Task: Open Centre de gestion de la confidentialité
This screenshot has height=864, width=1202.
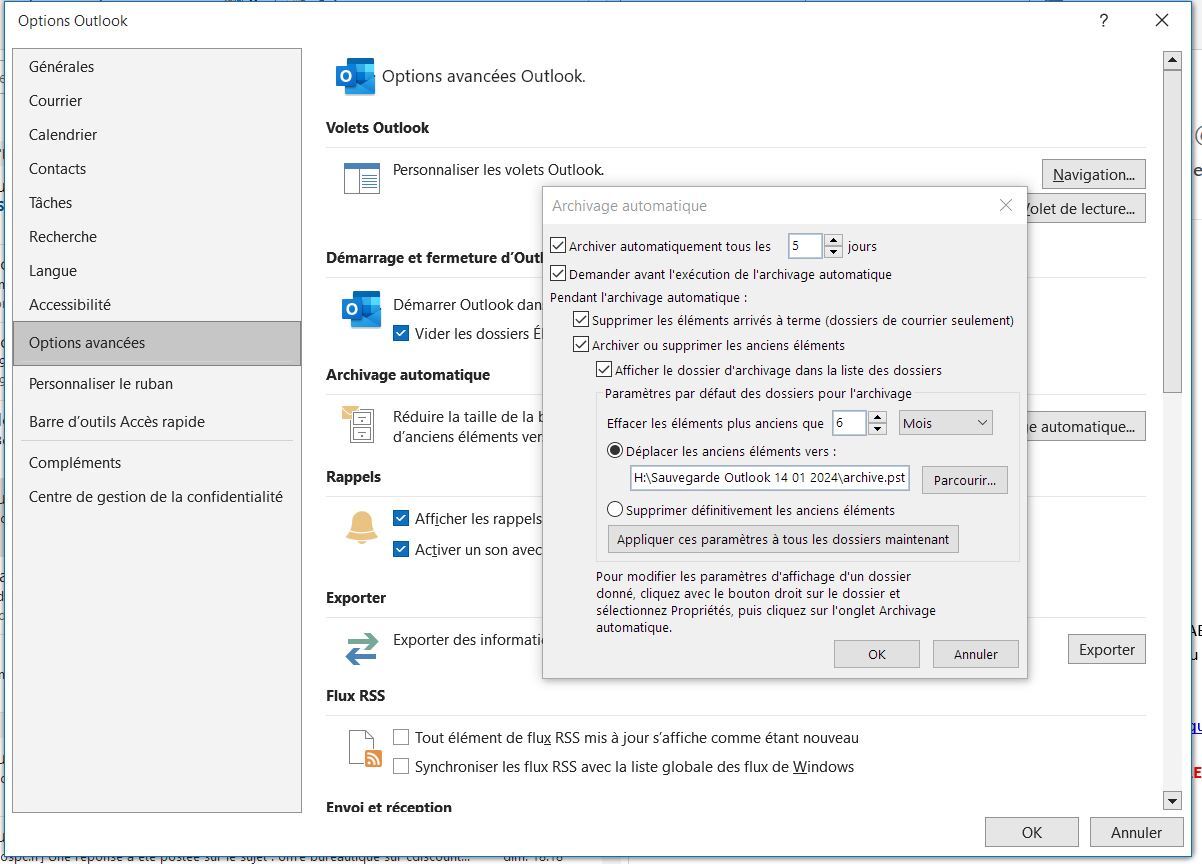Action: pyautogui.click(x=157, y=497)
